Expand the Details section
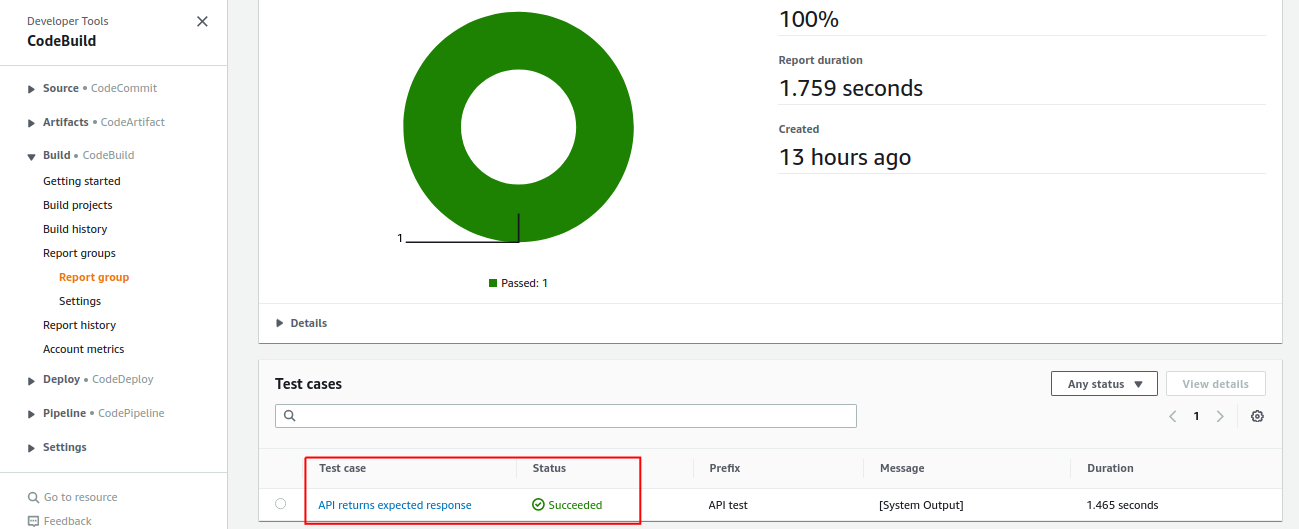The width and height of the screenshot is (1299, 529). [x=280, y=323]
